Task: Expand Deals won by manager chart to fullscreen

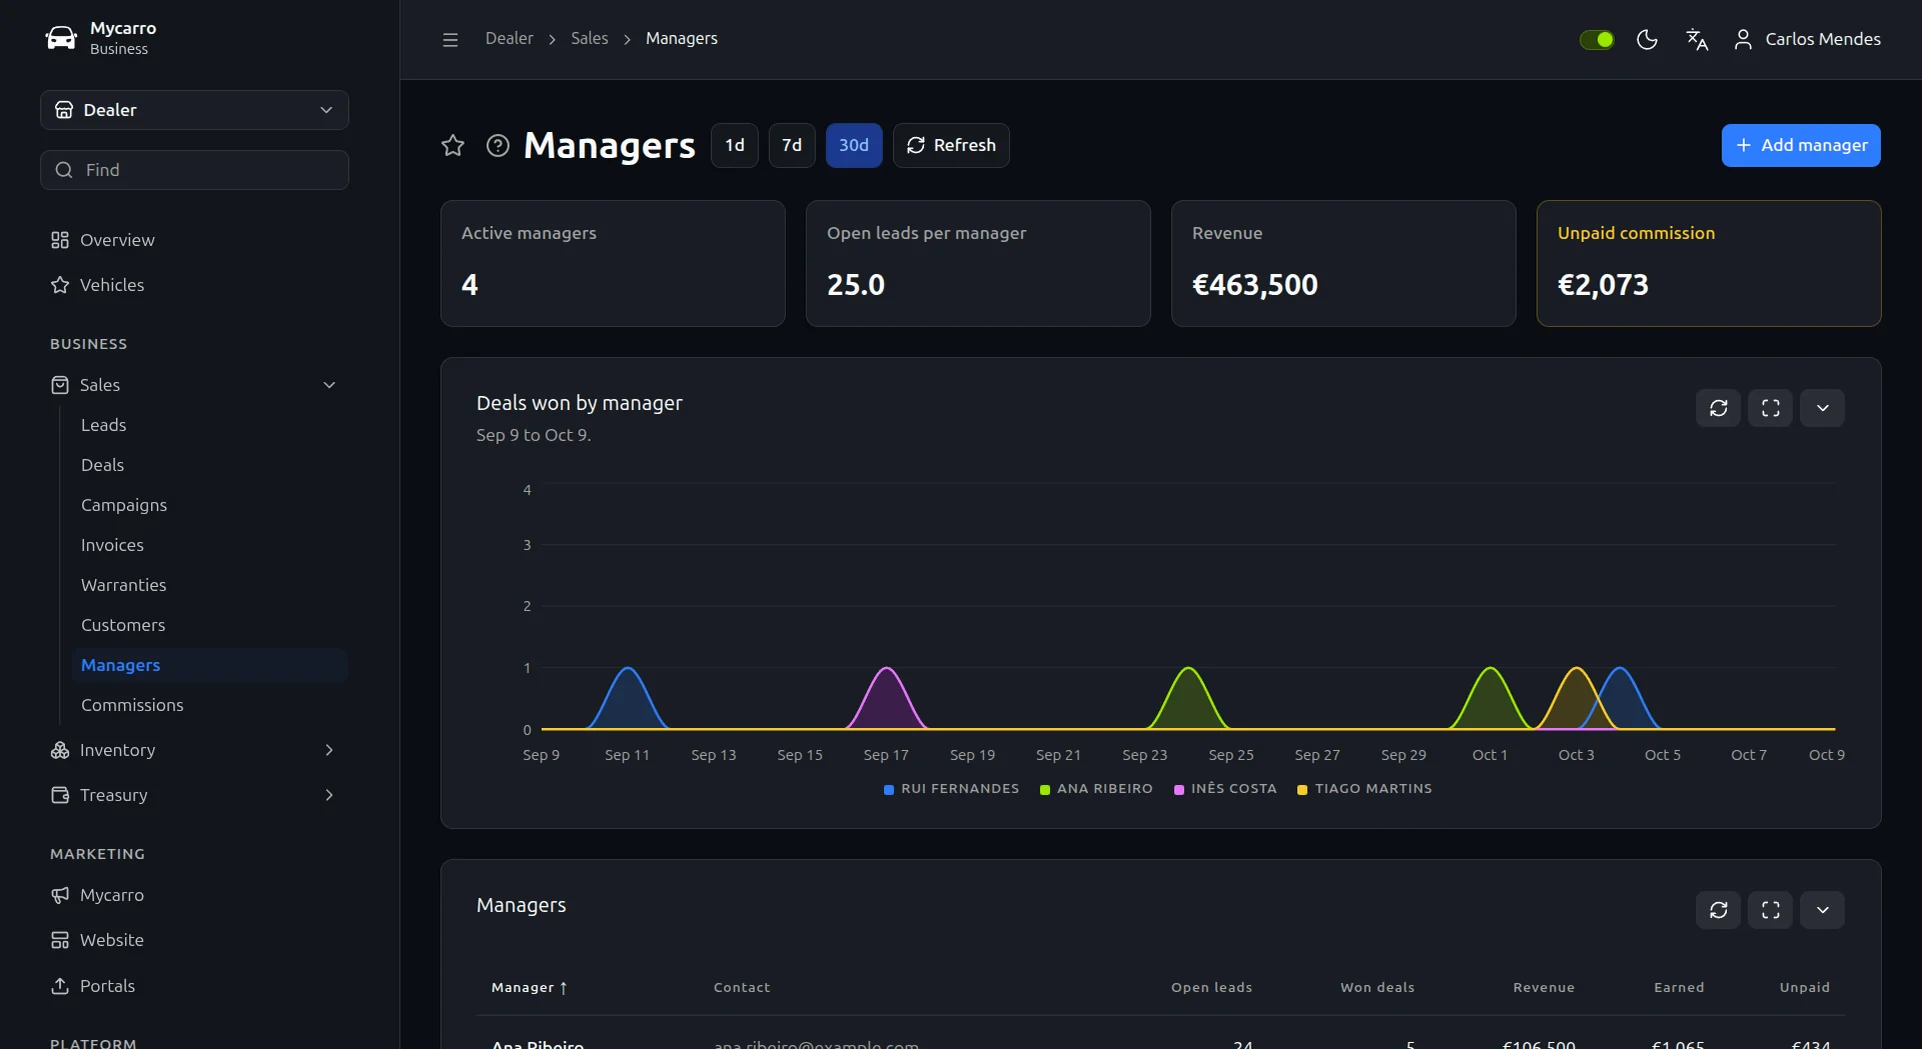Action: click(x=1770, y=408)
